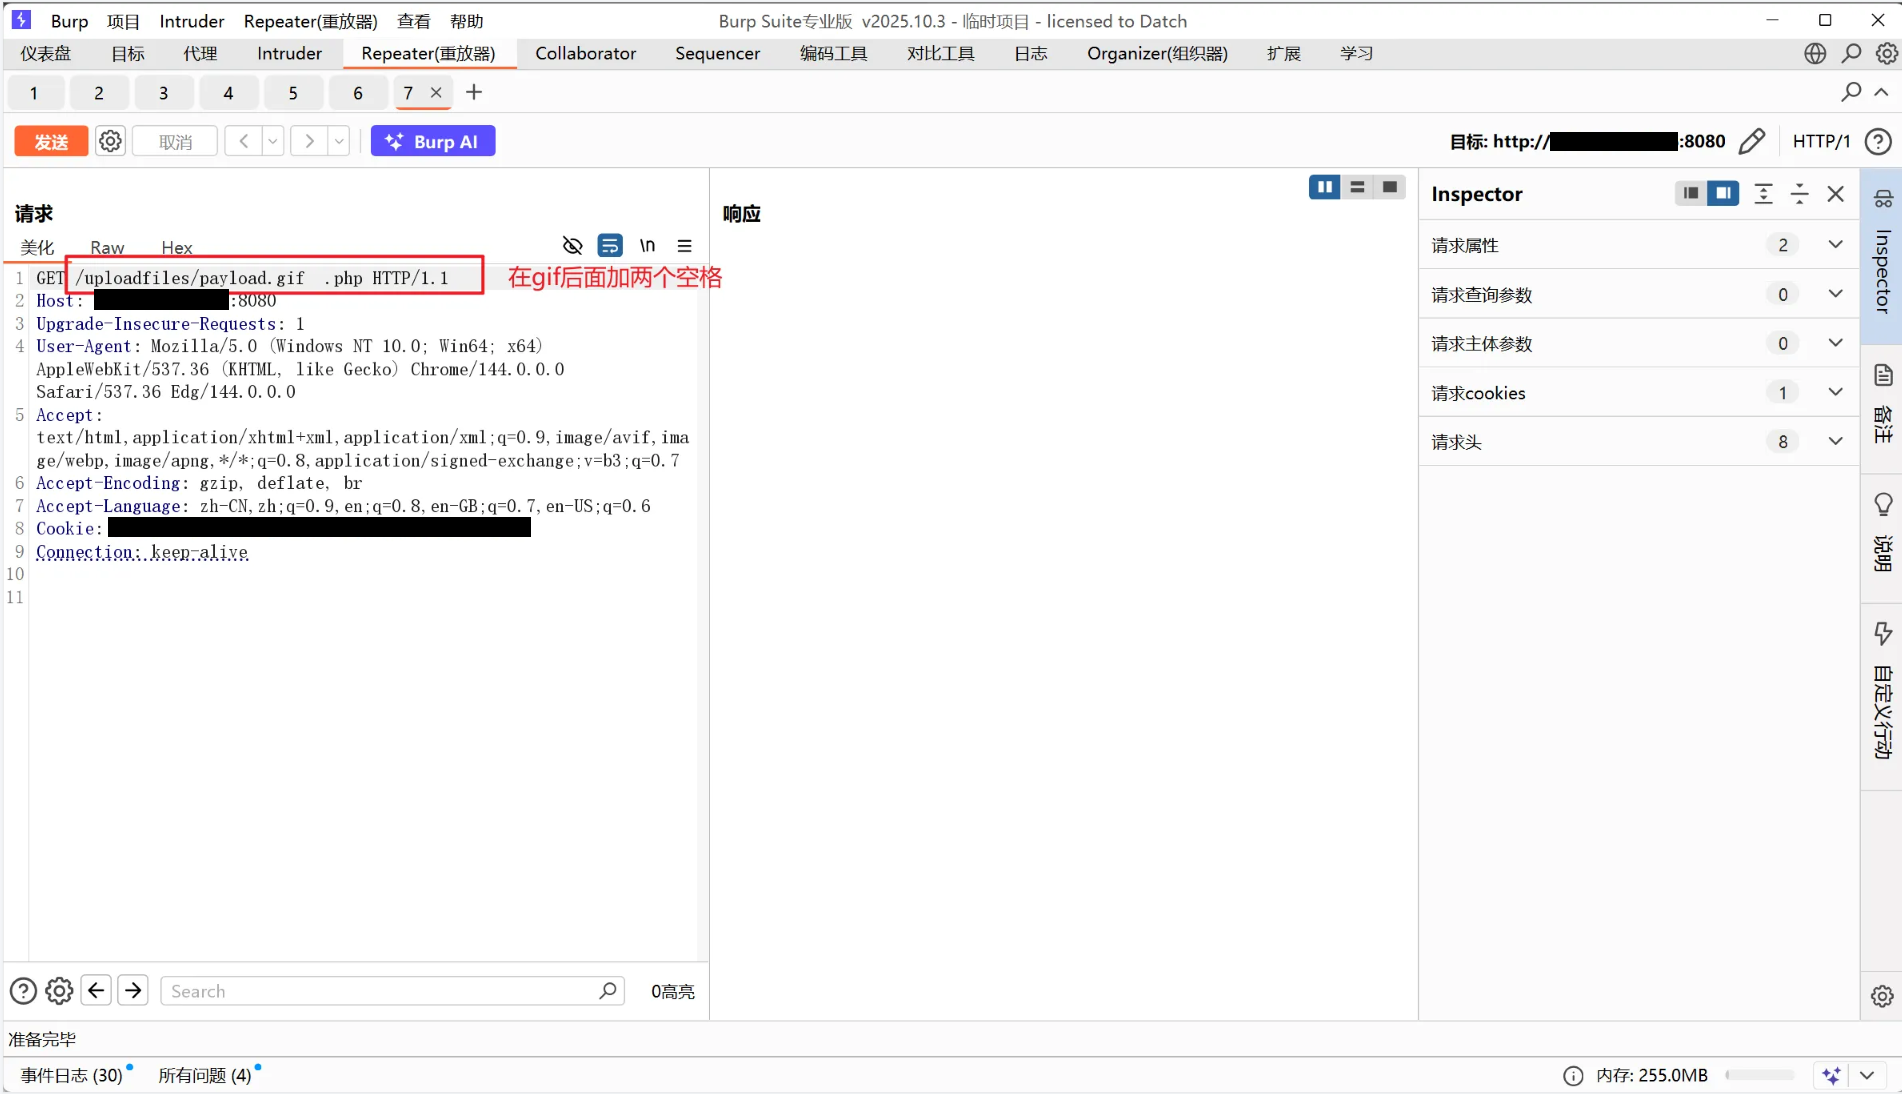Close the Inspector panel
Screen dimensions: 1902x1094
(1835, 194)
